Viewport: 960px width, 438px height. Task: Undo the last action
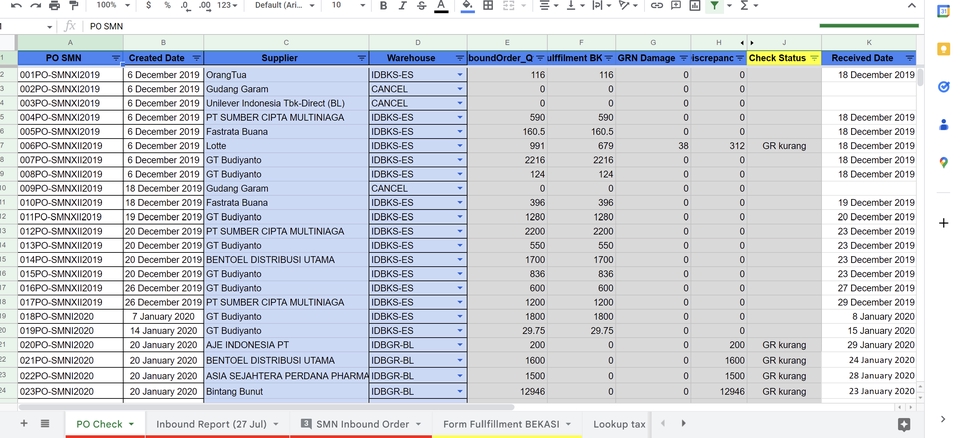(17, 6)
